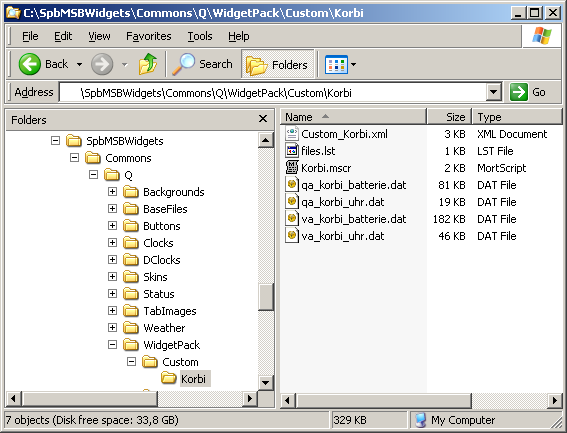Screen dimensions: 567x433
Task: Open the Tools menu
Action: tap(200, 36)
